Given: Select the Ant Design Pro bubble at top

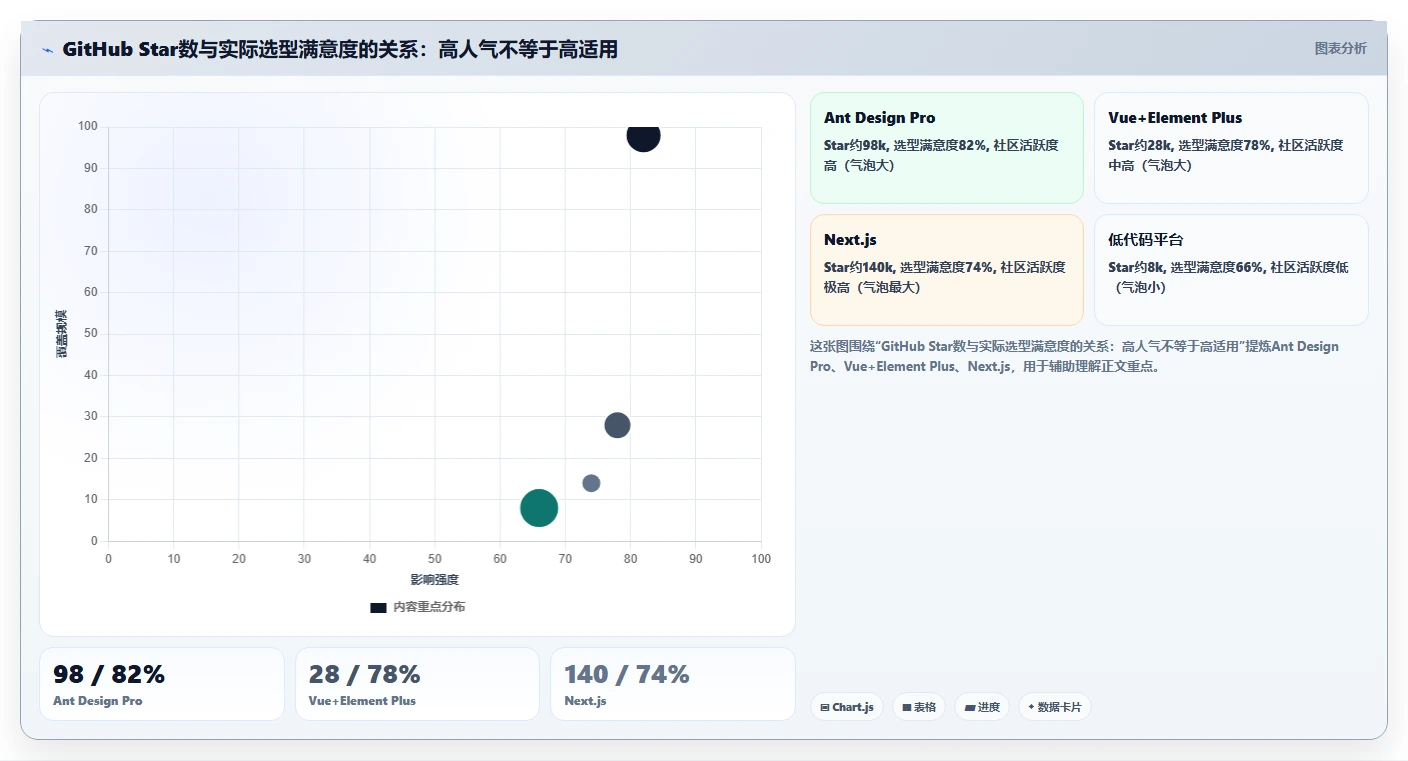Looking at the screenshot, I should (643, 135).
